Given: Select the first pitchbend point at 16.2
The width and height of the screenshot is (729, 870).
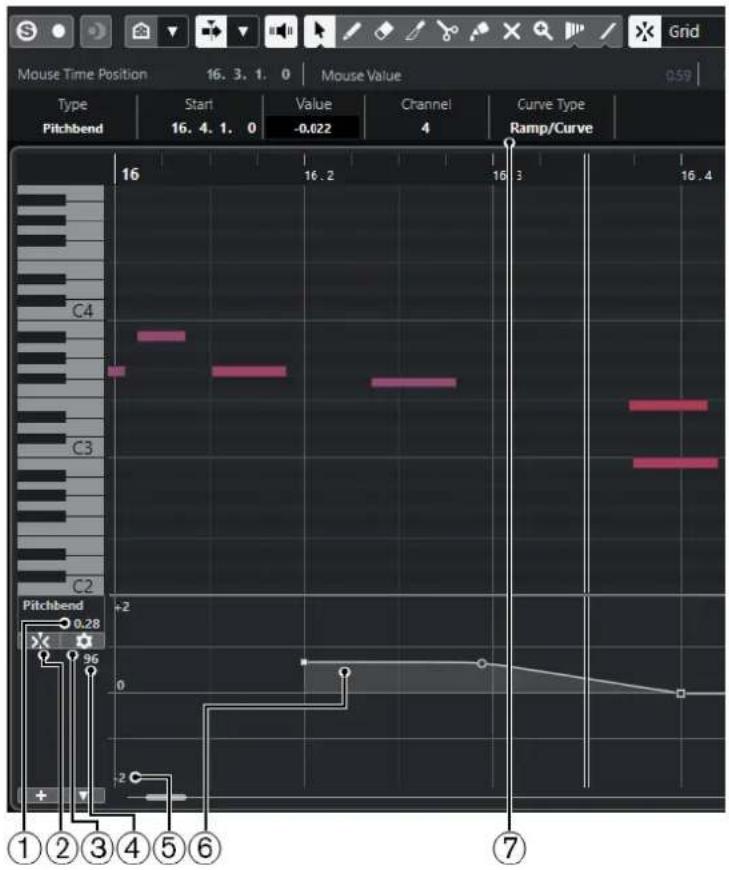Looking at the screenshot, I should coord(303,662).
